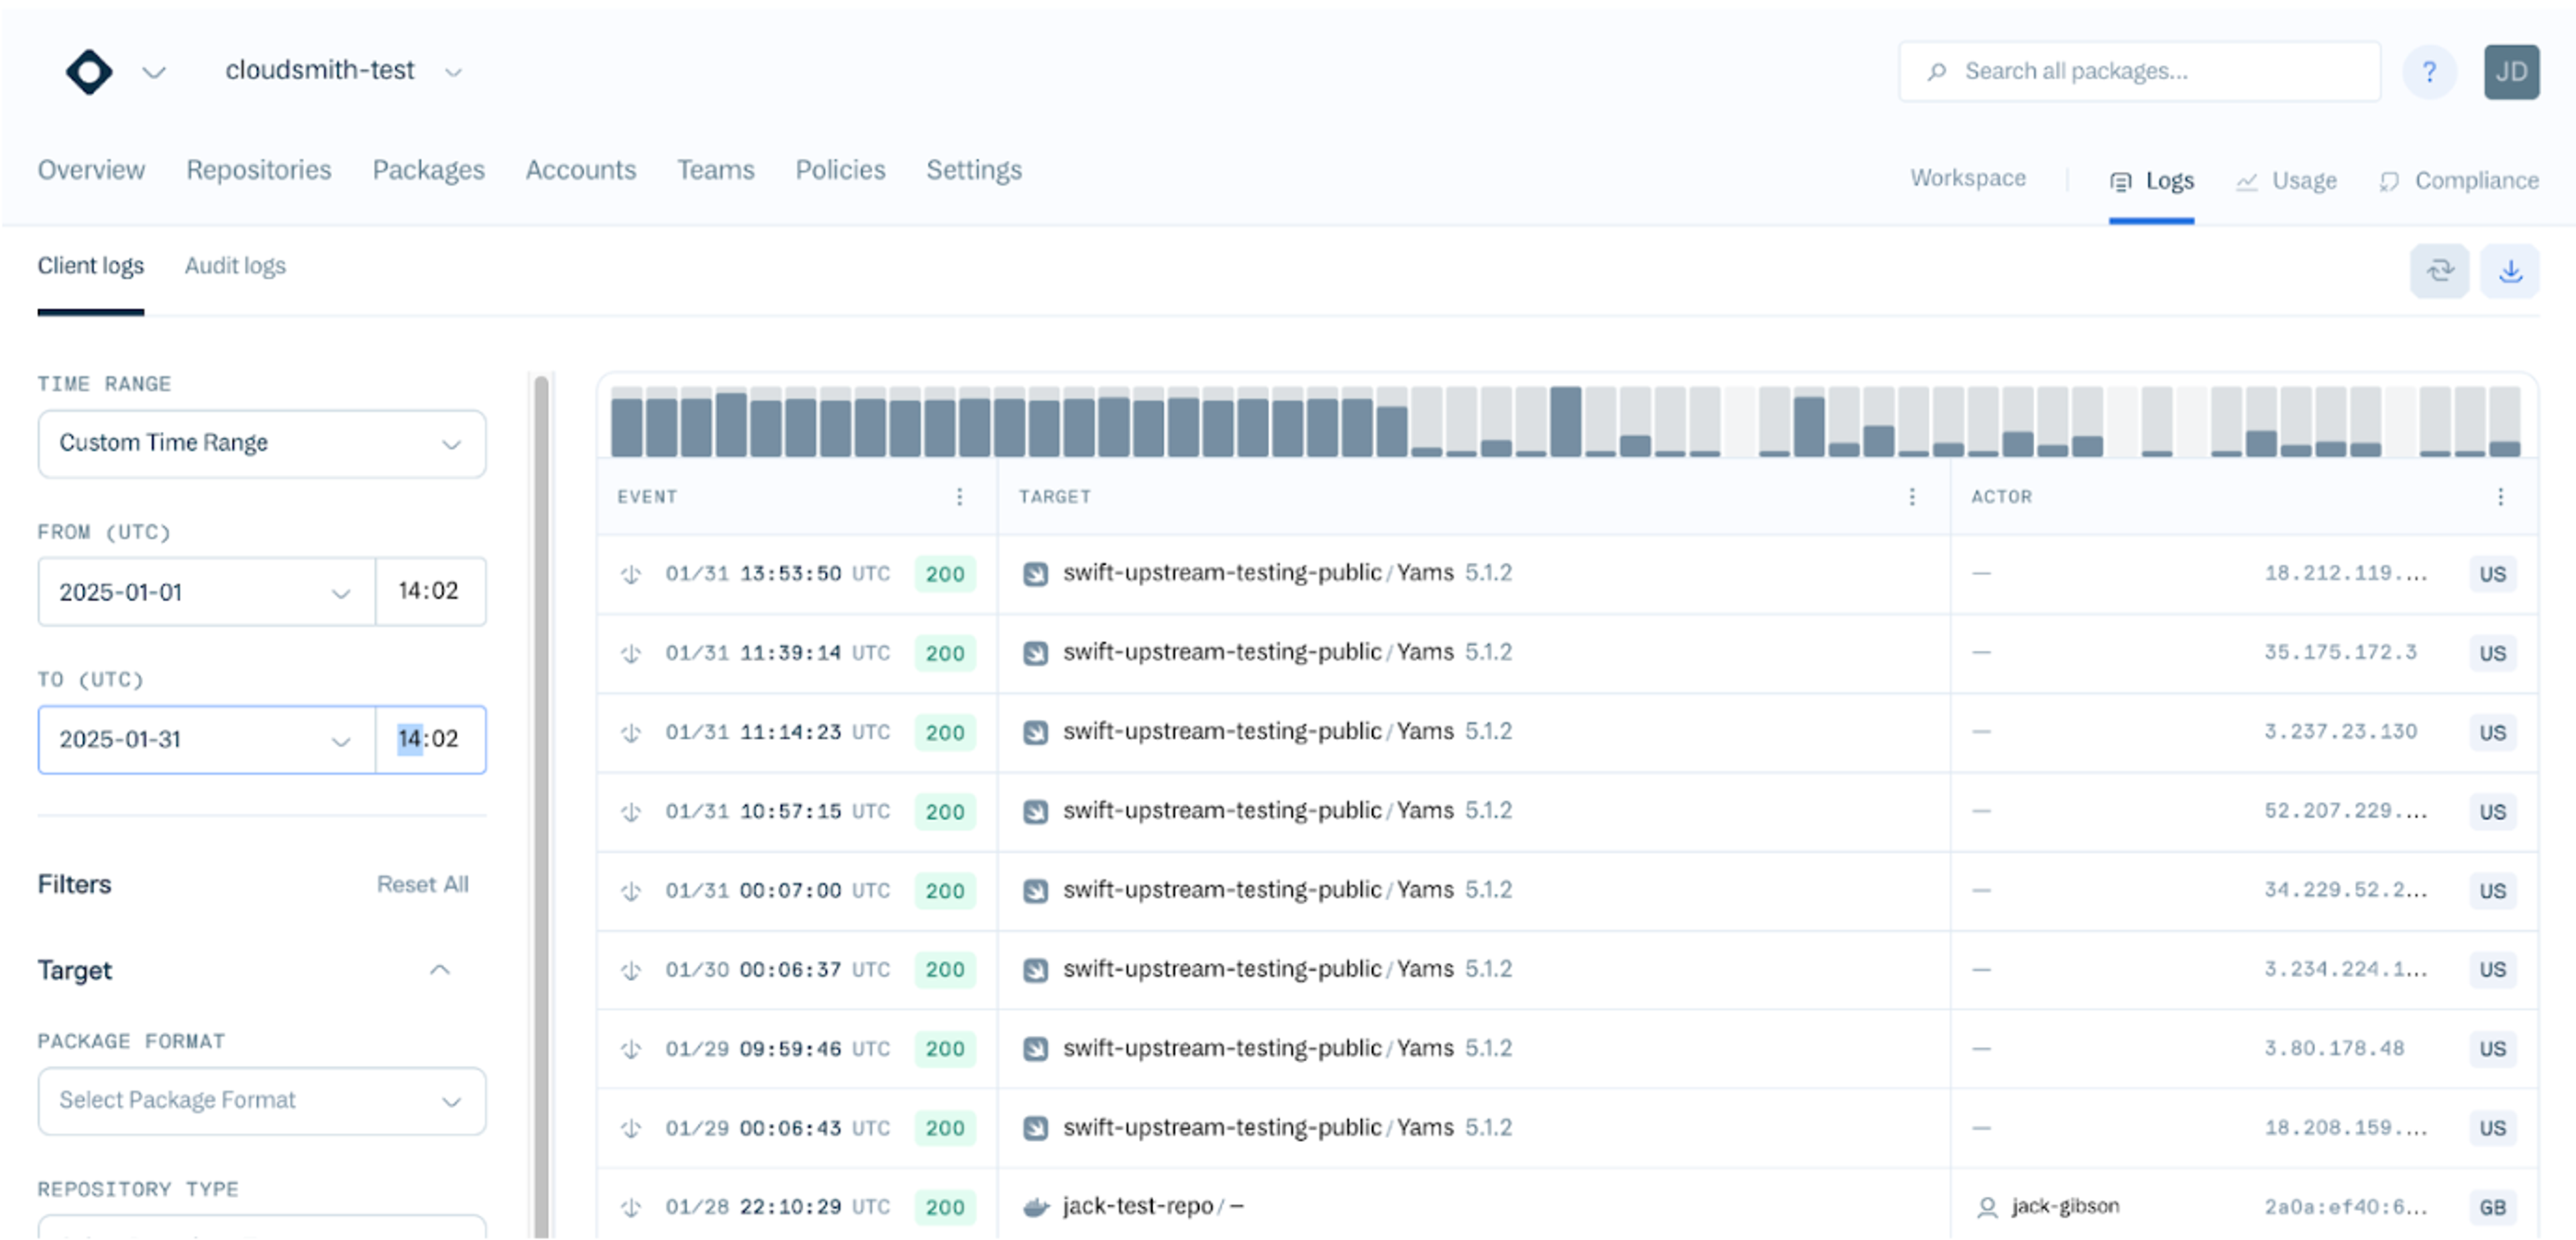Click download icon on 01/29 00:06:43 row
2576x1240 pixels.
click(630, 1128)
